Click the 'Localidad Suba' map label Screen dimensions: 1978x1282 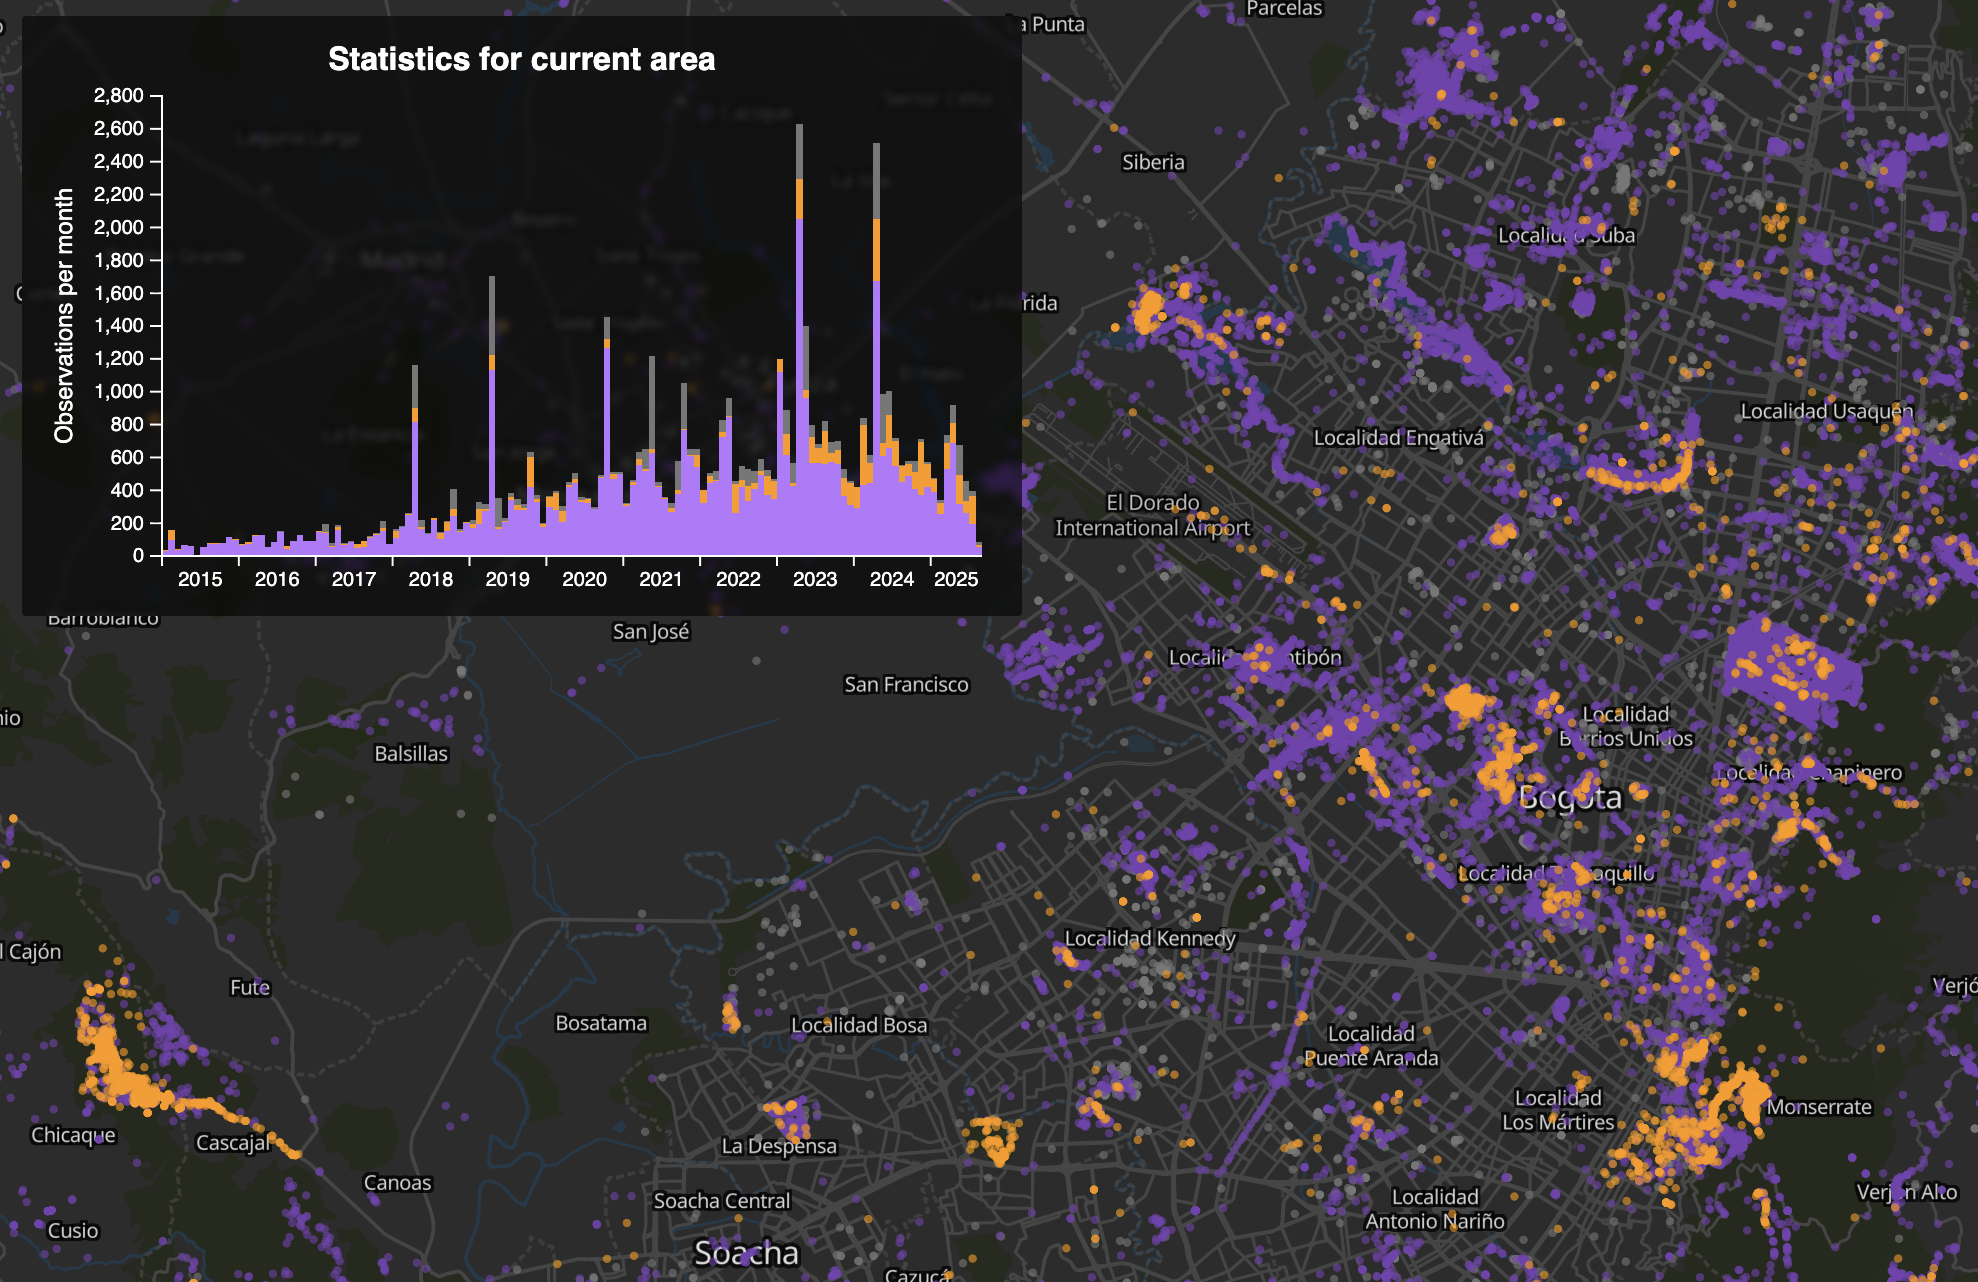[x=1566, y=236]
